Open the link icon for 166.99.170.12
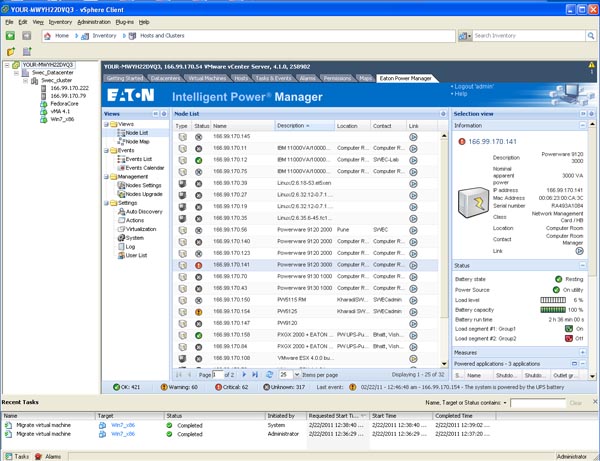This screenshot has height=461, width=600. (x=413, y=160)
